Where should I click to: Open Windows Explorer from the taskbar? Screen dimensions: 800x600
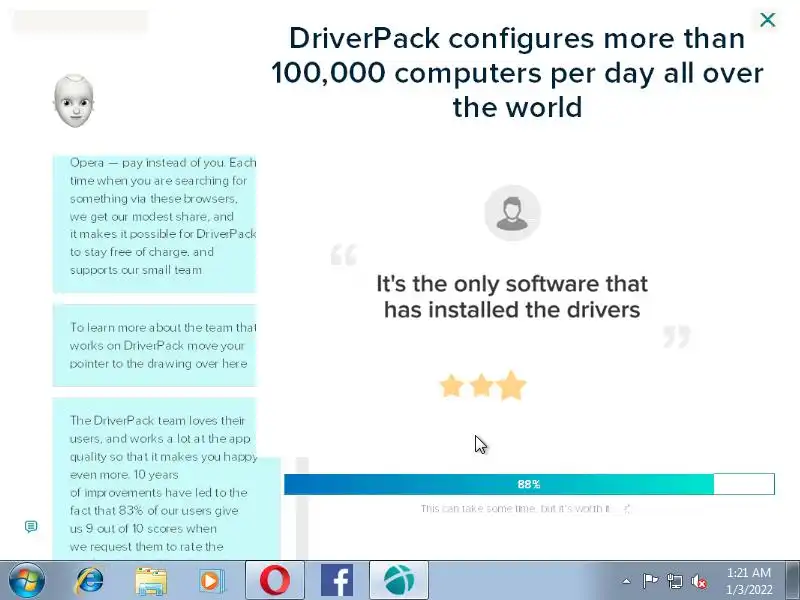[151, 581]
